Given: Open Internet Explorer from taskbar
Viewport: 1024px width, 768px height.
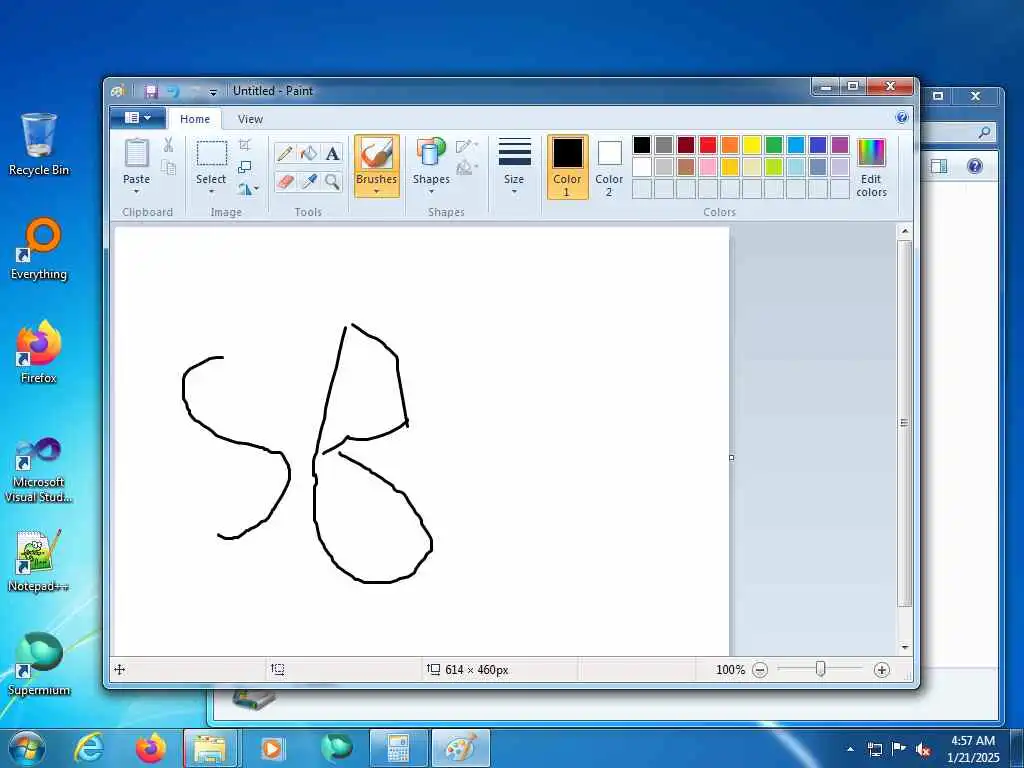Looking at the screenshot, I should [89, 748].
